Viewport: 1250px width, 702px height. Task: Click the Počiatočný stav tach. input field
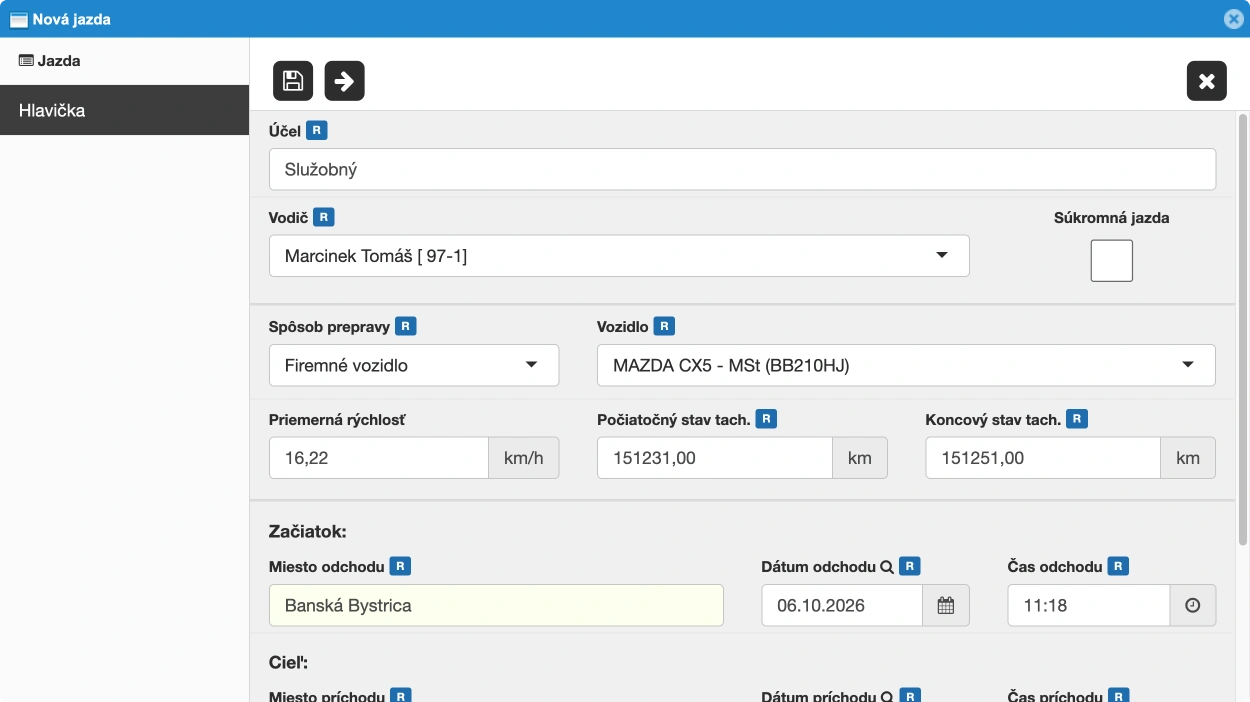tap(715, 458)
